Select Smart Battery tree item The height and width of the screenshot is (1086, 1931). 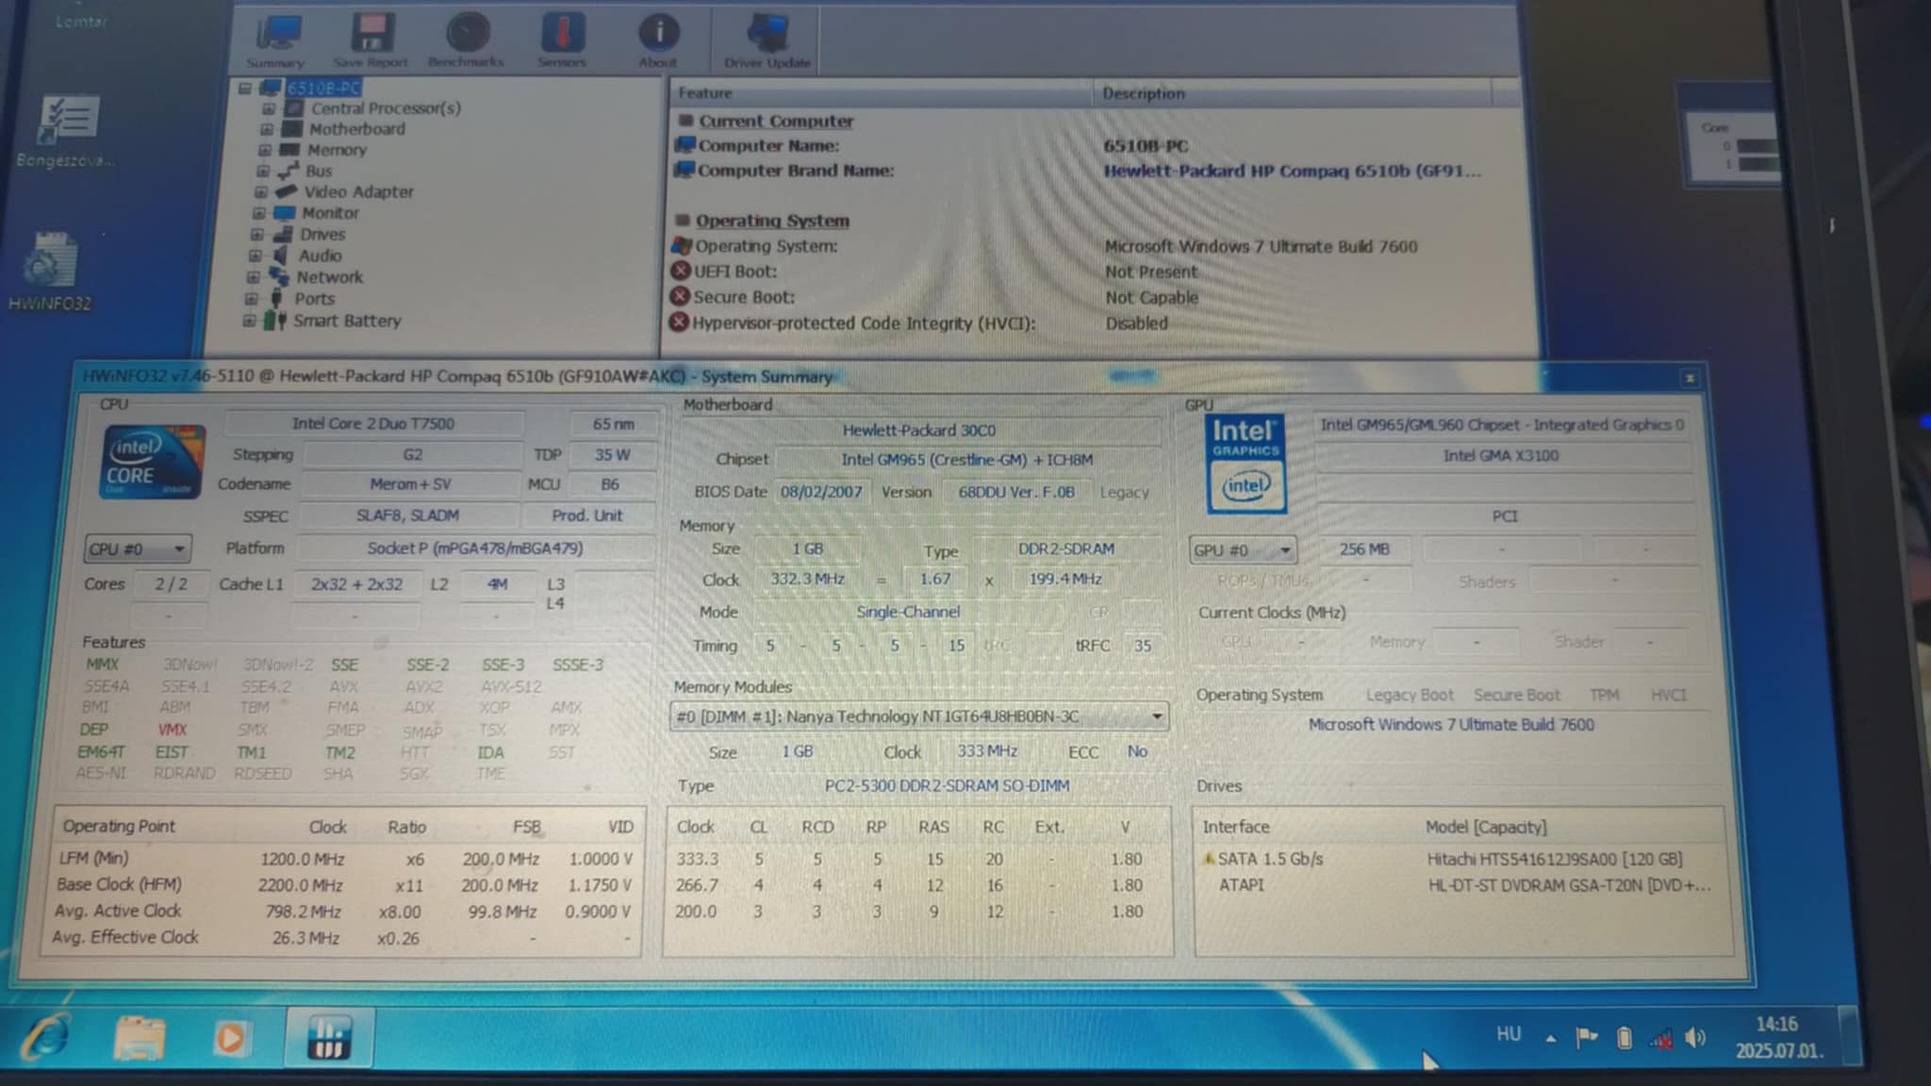pos(346,321)
